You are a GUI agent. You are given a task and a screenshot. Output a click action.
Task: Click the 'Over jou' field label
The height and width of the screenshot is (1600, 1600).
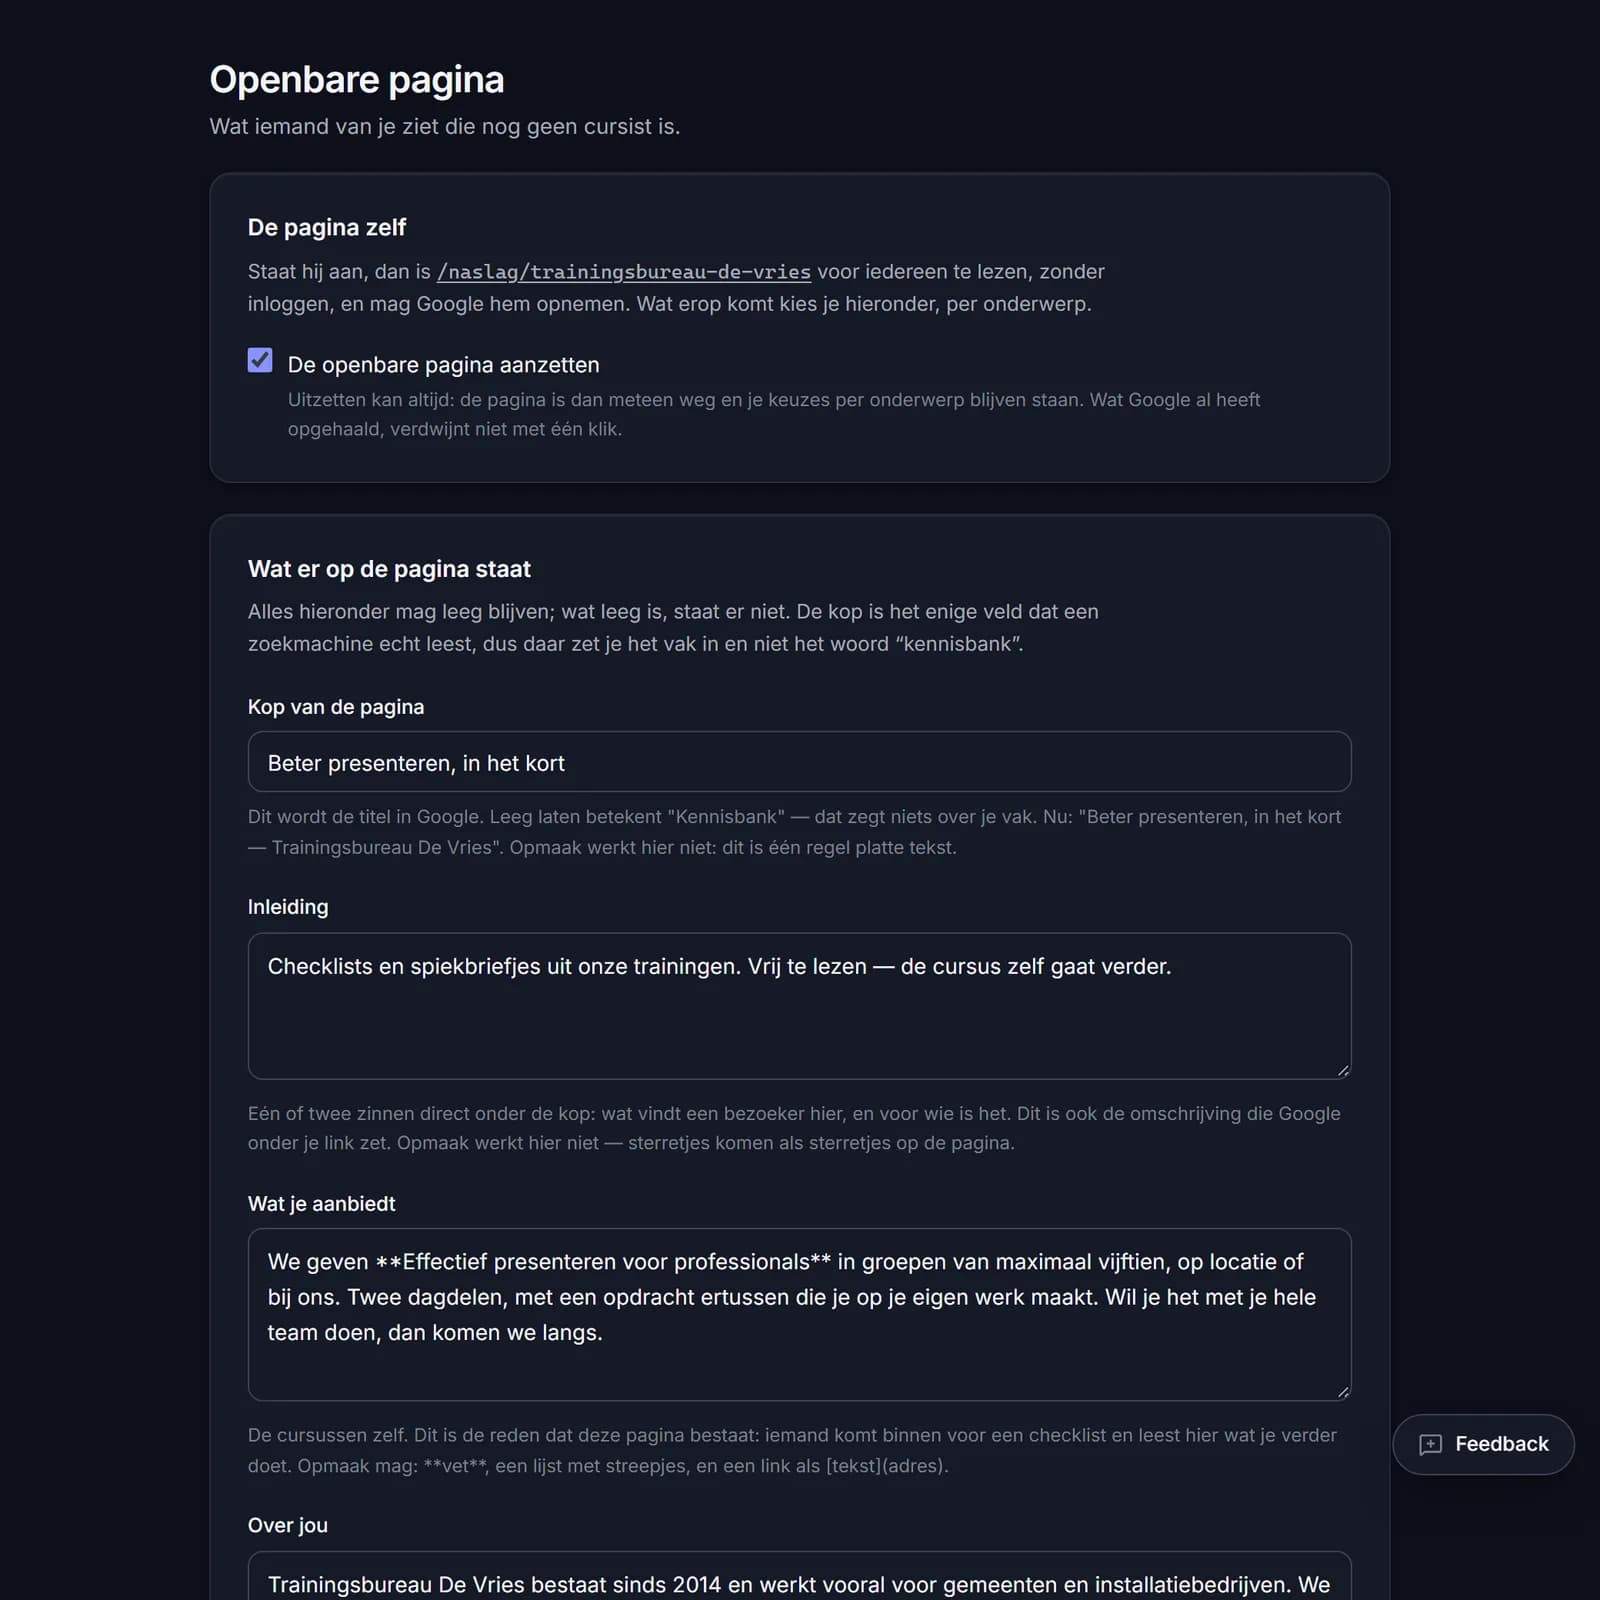288,1525
